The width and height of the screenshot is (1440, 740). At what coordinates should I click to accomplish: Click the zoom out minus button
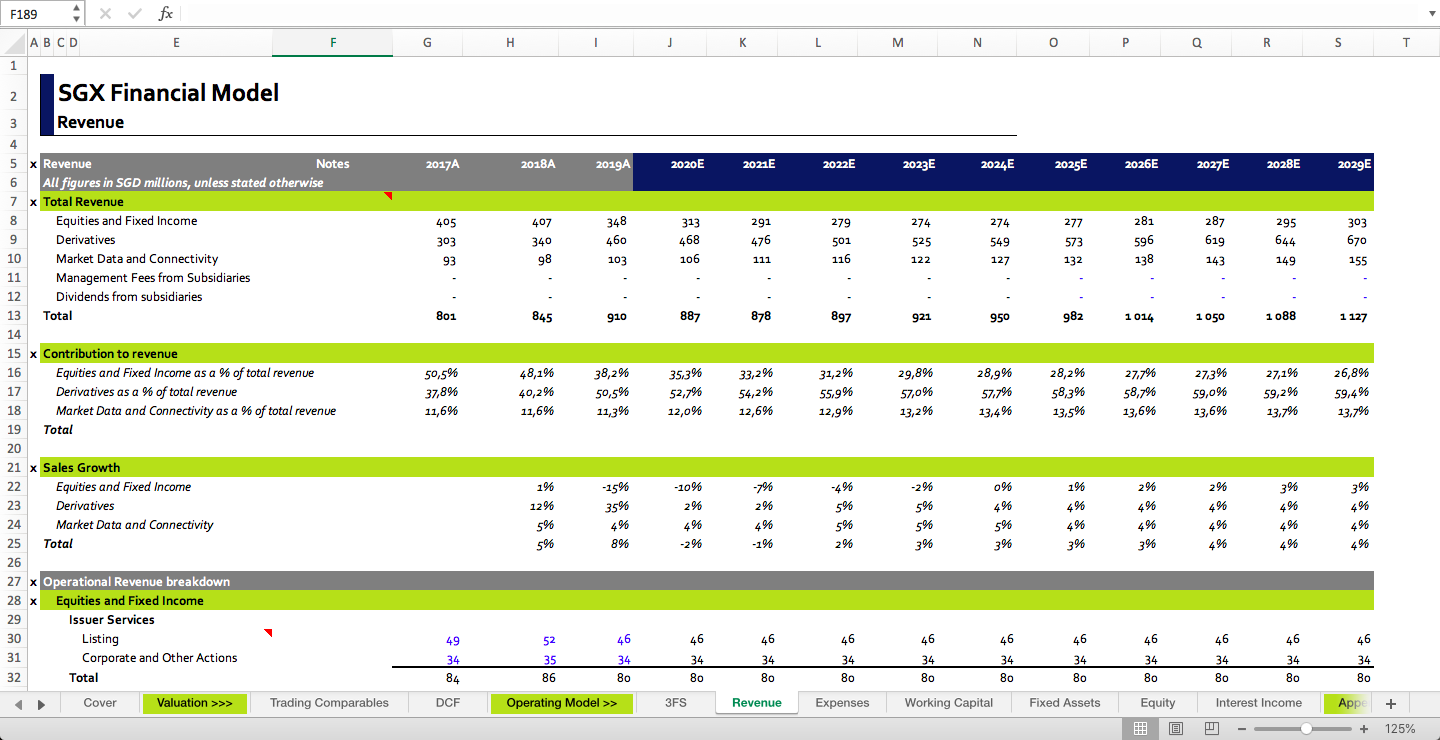(x=1242, y=729)
